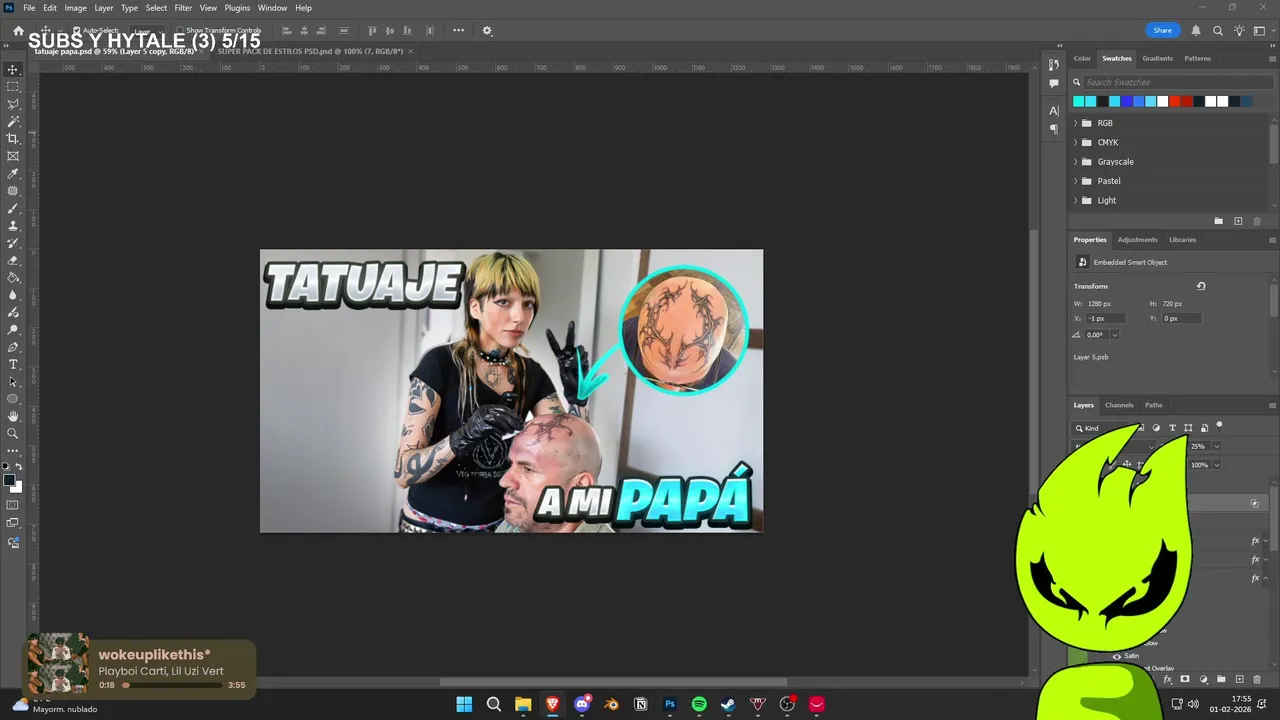
Task: Open Discord from the taskbar
Action: [582, 704]
